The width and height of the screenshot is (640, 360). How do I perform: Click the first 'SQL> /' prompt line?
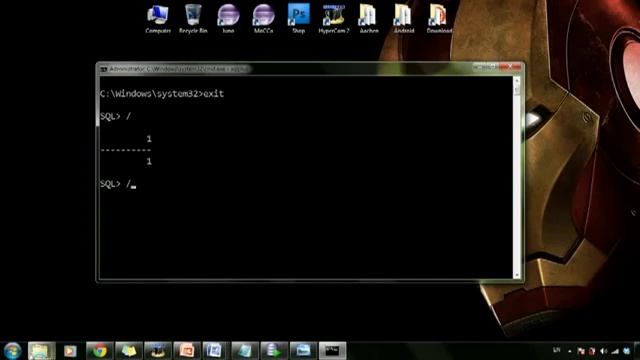click(x=116, y=116)
